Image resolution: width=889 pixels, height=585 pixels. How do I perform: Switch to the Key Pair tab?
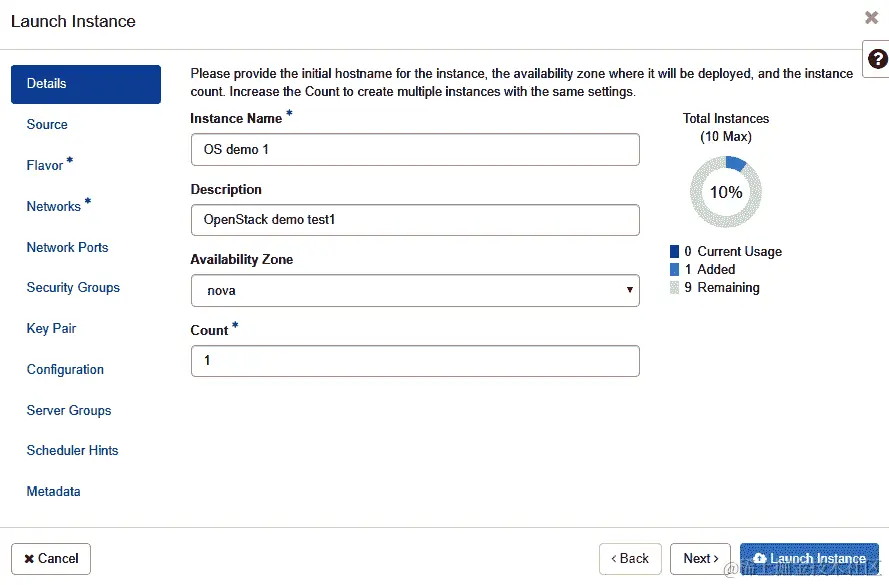pyautogui.click(x=51, y=329)
